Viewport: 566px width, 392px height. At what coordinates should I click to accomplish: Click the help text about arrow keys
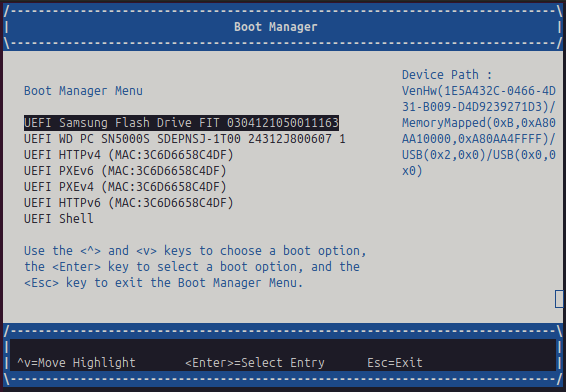(195, 251)
